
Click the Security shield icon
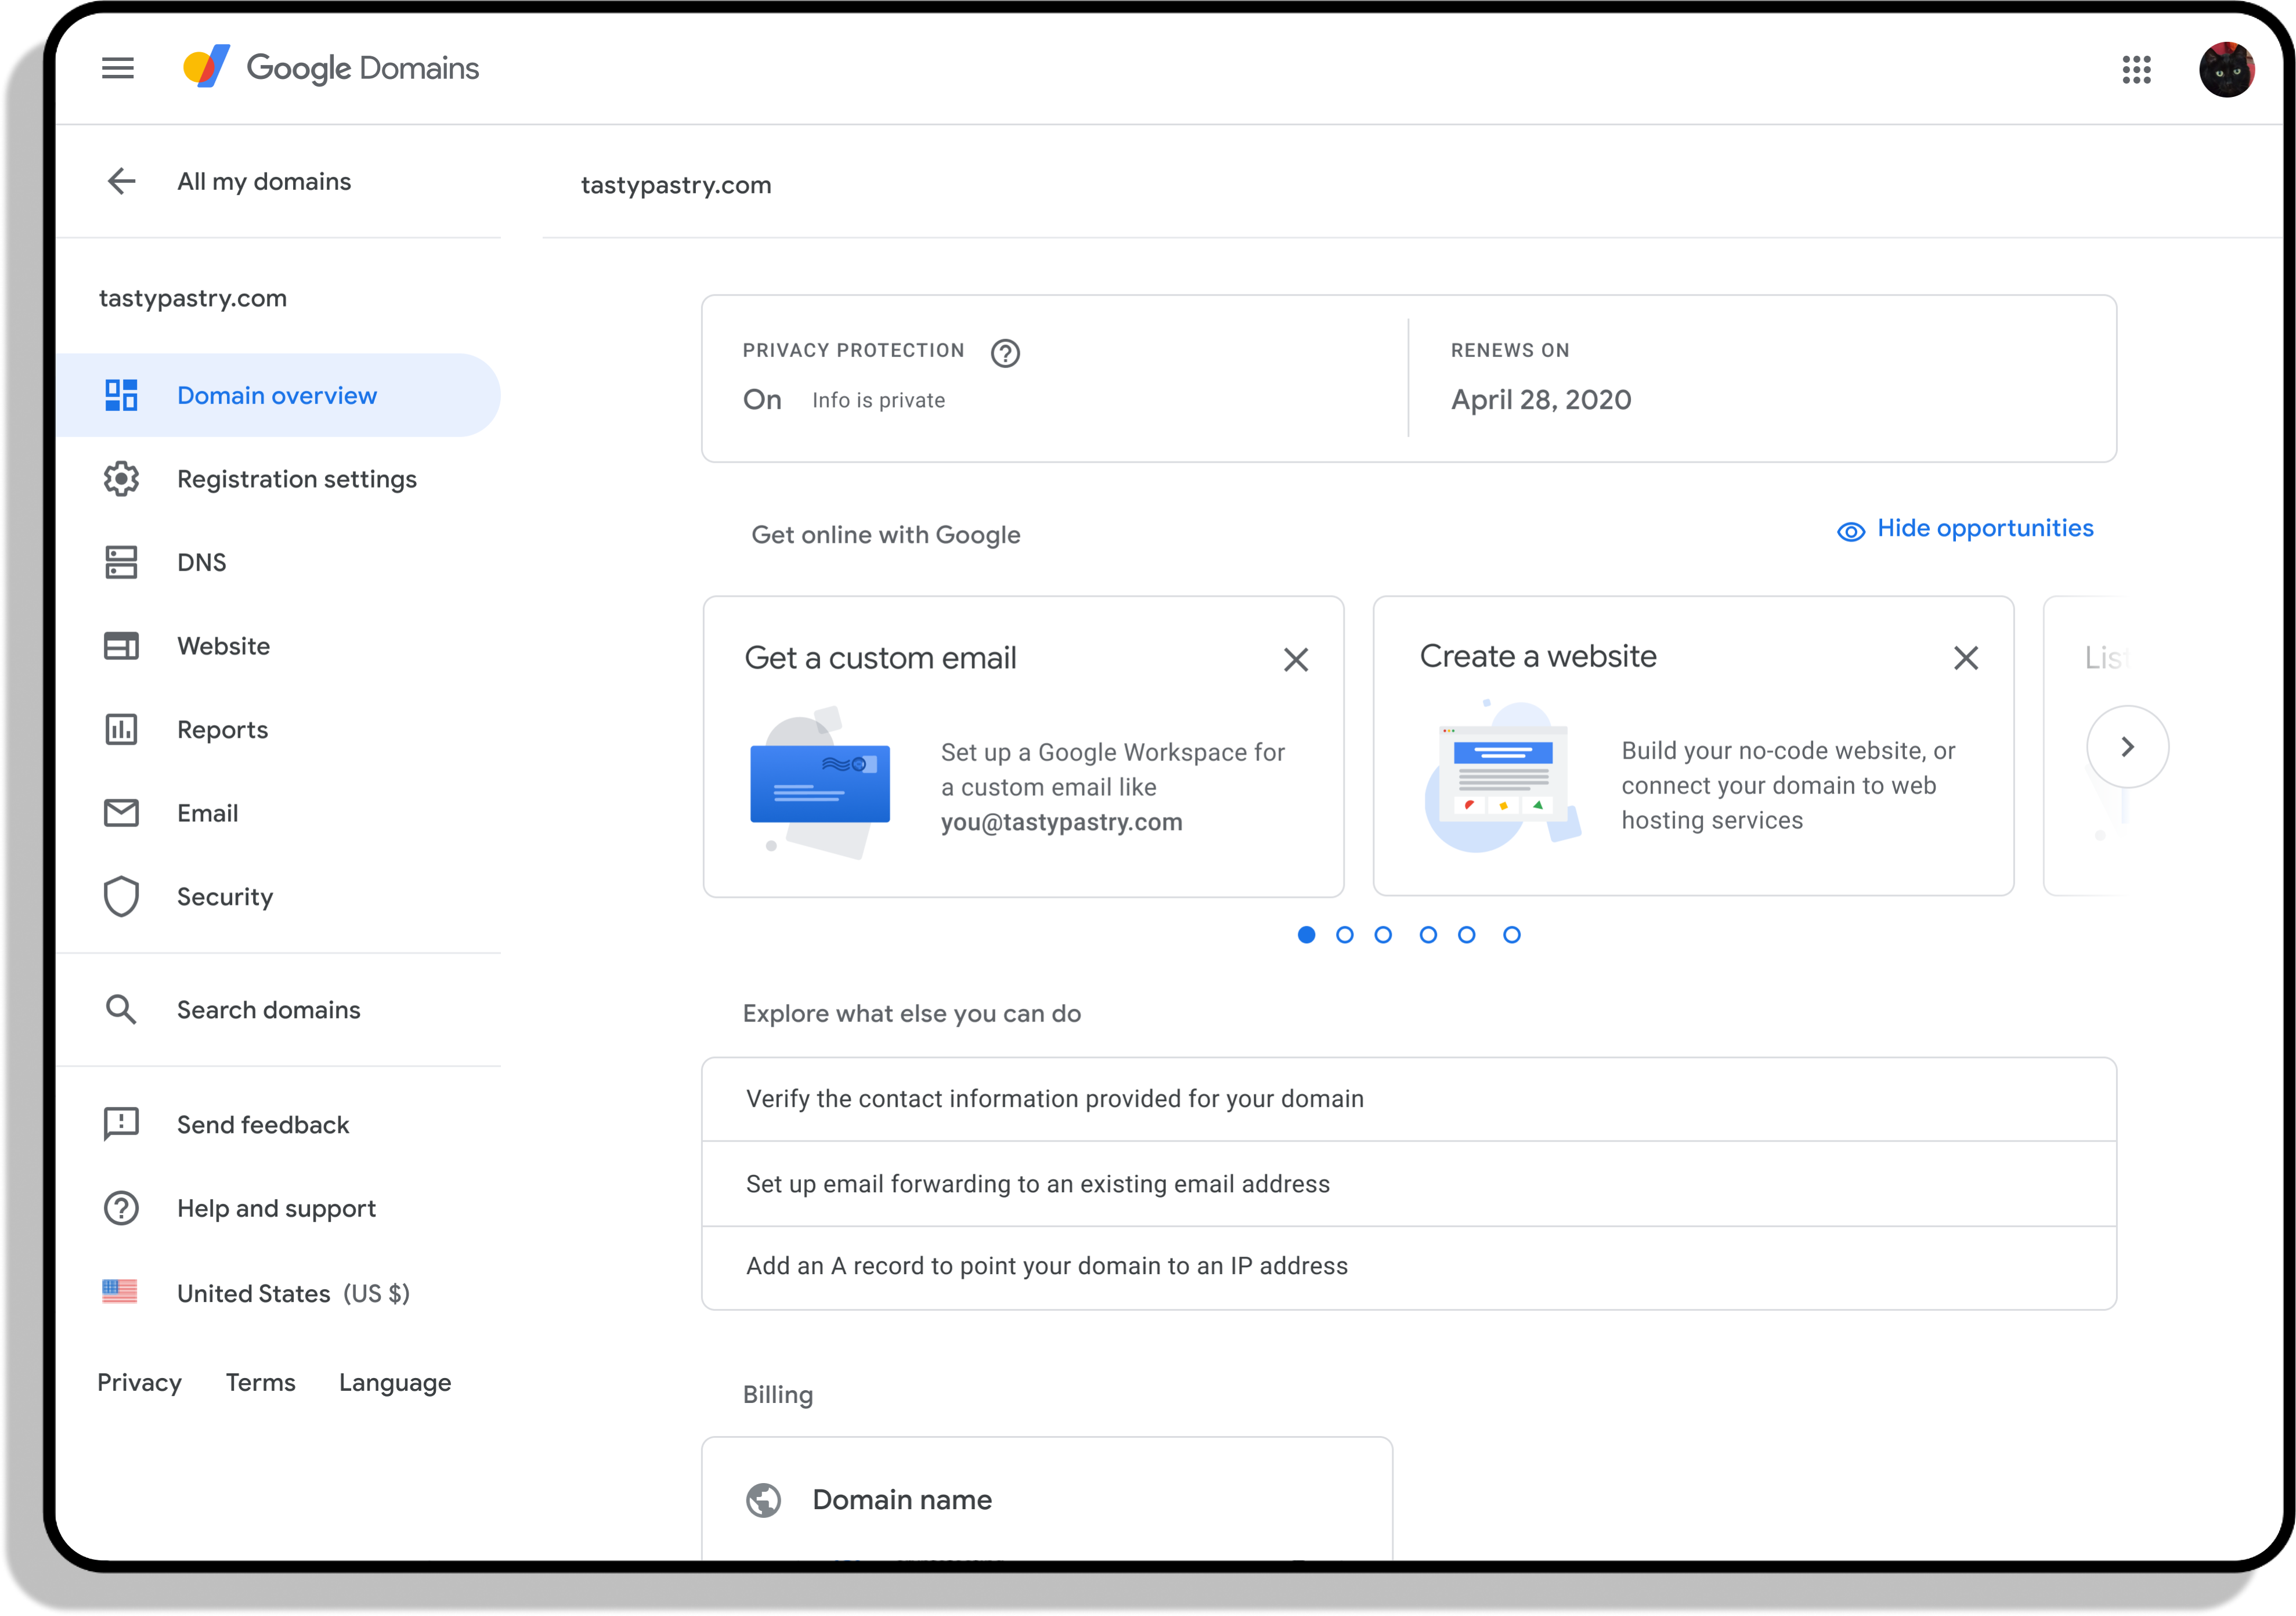click(121, 897)
